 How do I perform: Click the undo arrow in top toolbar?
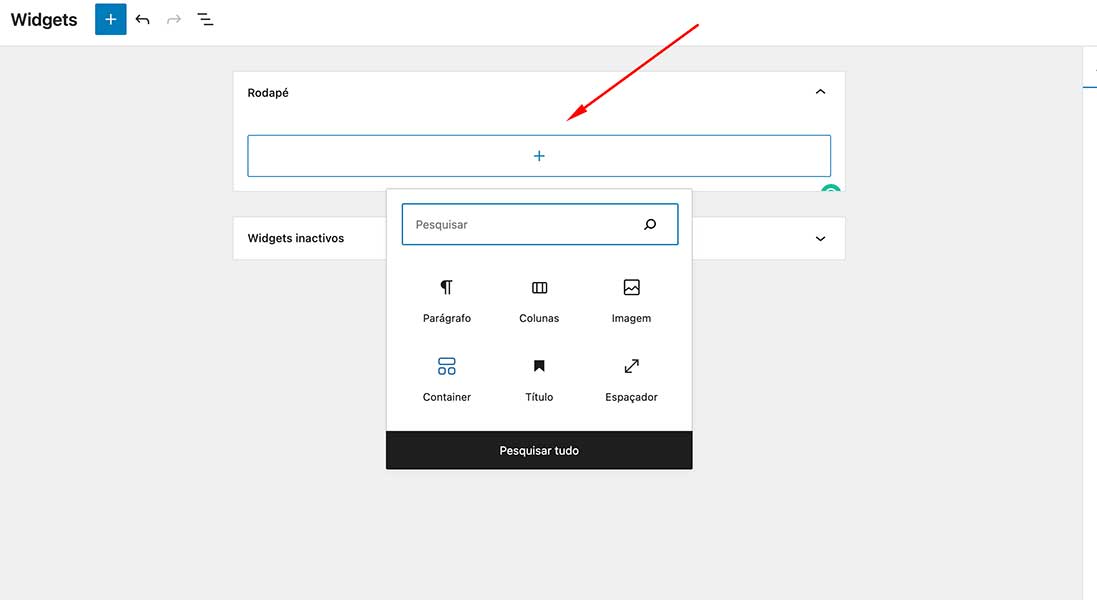click(x=143, y=20)
